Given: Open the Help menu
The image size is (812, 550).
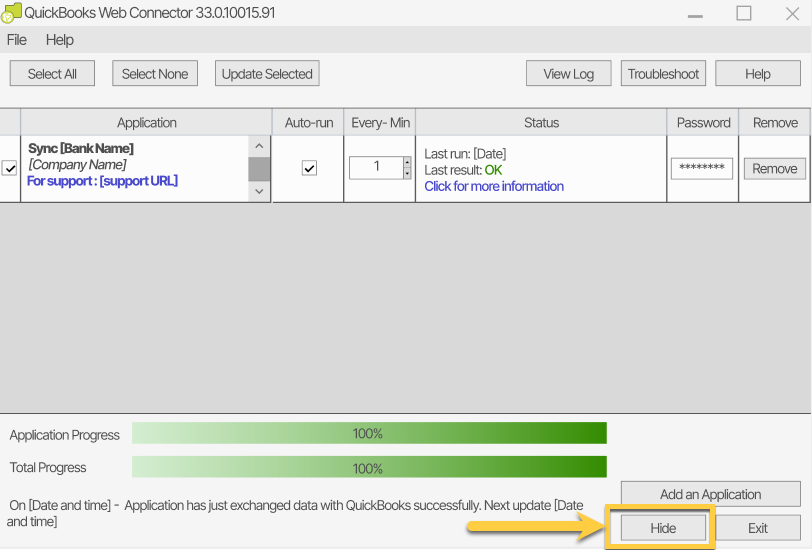Looking at the screenshot, I should point(60,40).
